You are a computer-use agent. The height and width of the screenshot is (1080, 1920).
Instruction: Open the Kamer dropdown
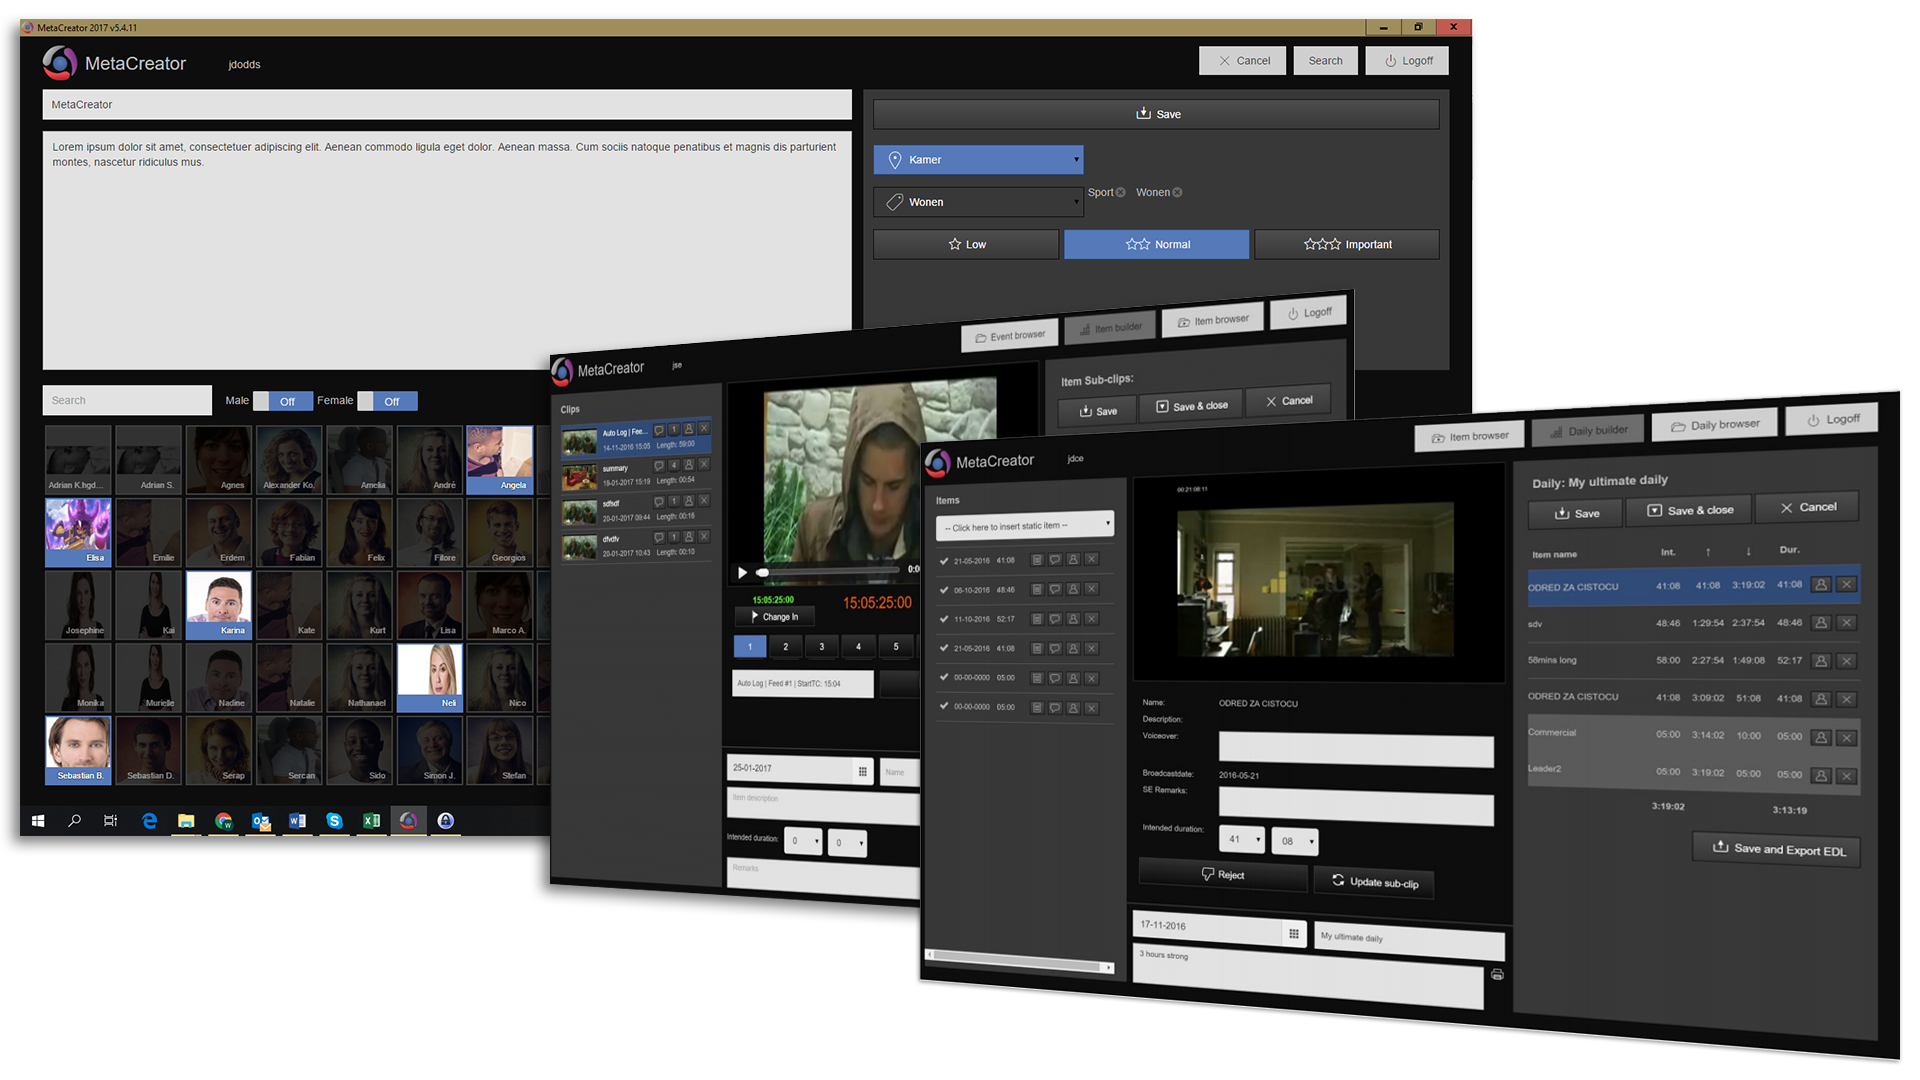point(978,160)
